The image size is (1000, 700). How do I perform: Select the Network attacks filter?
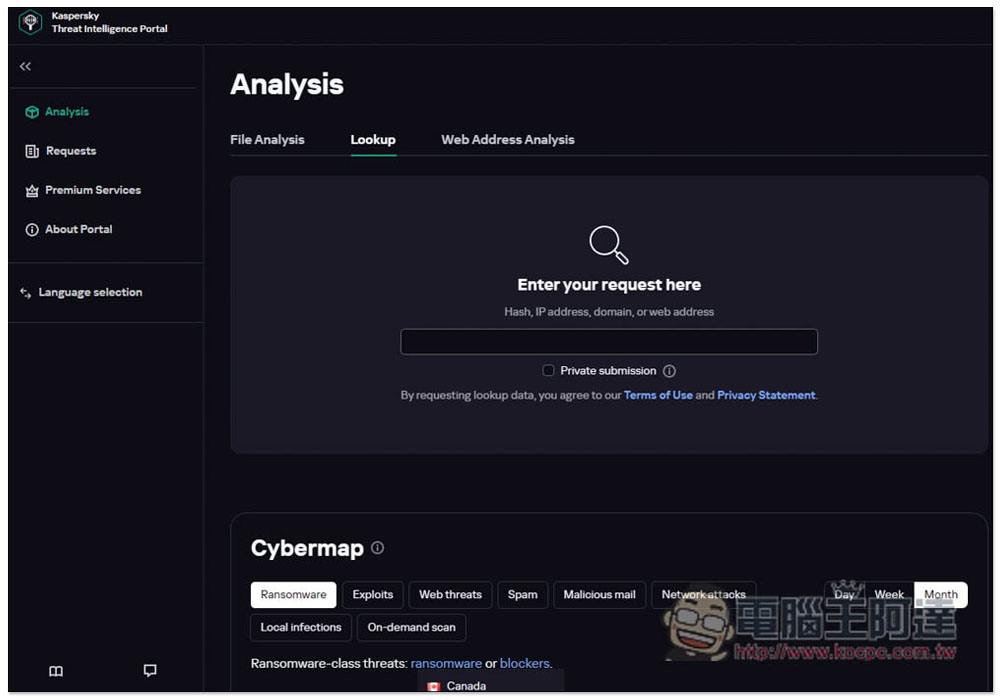703,595
